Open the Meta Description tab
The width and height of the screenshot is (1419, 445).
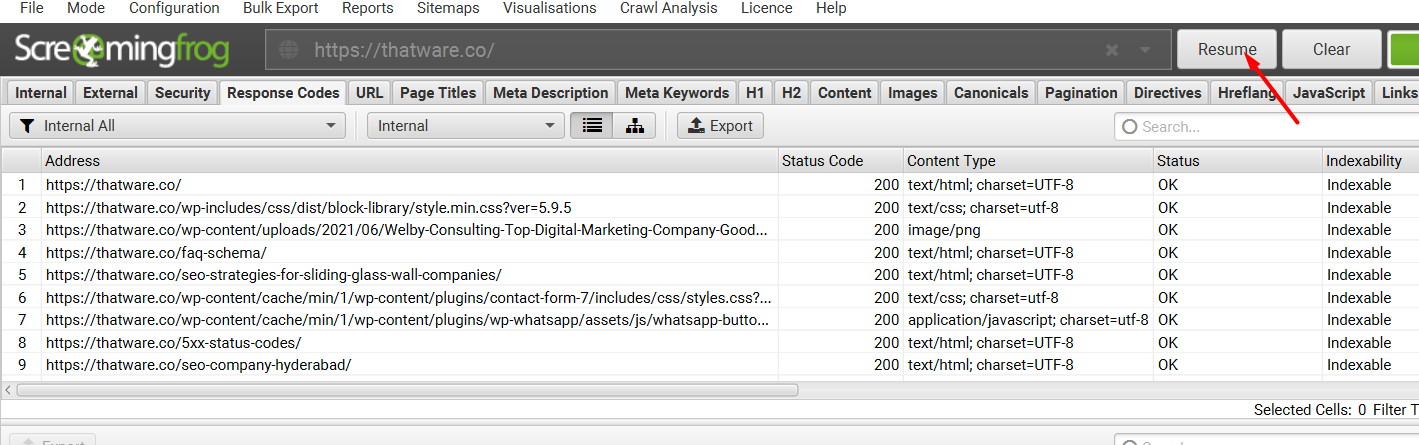550,93
